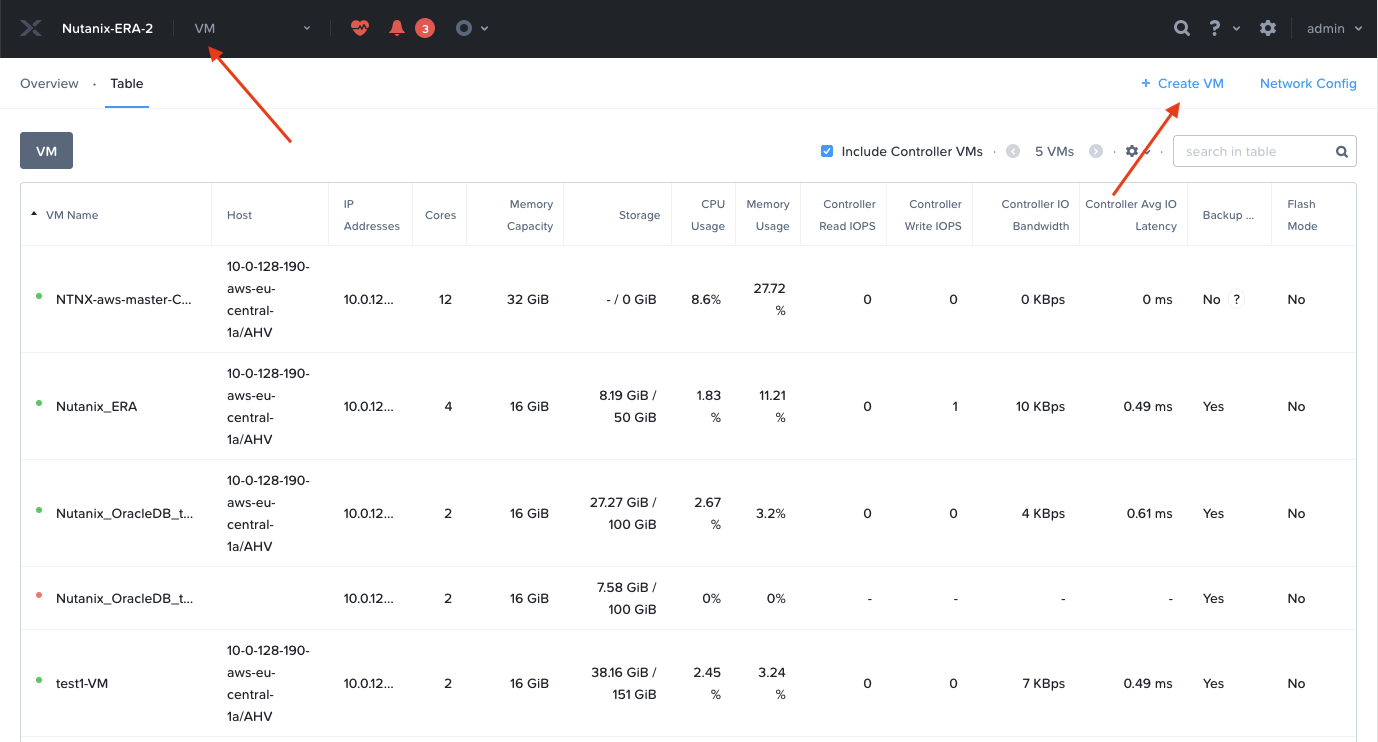Select the Table tab
This screenshot has height=742, width=1378.
pyautogui.click(x=127, y=84)
